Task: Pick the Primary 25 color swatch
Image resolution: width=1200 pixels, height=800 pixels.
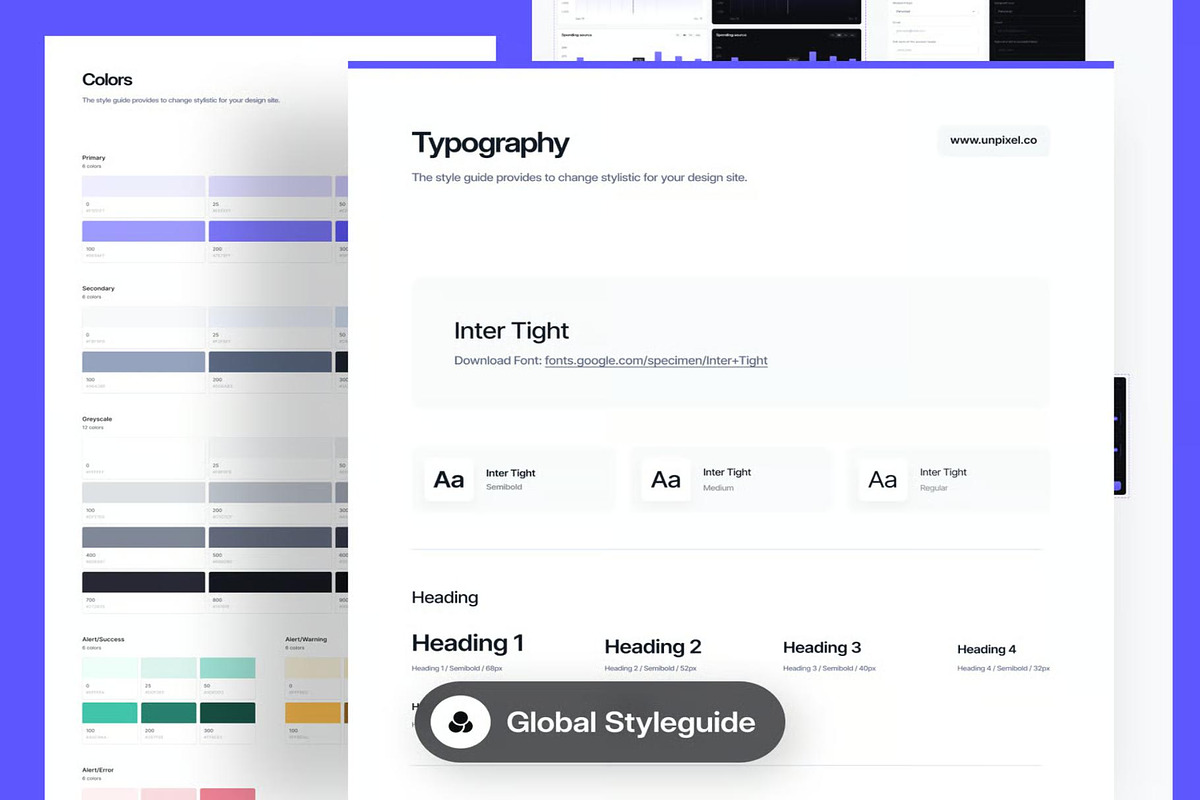Action: 270,186
